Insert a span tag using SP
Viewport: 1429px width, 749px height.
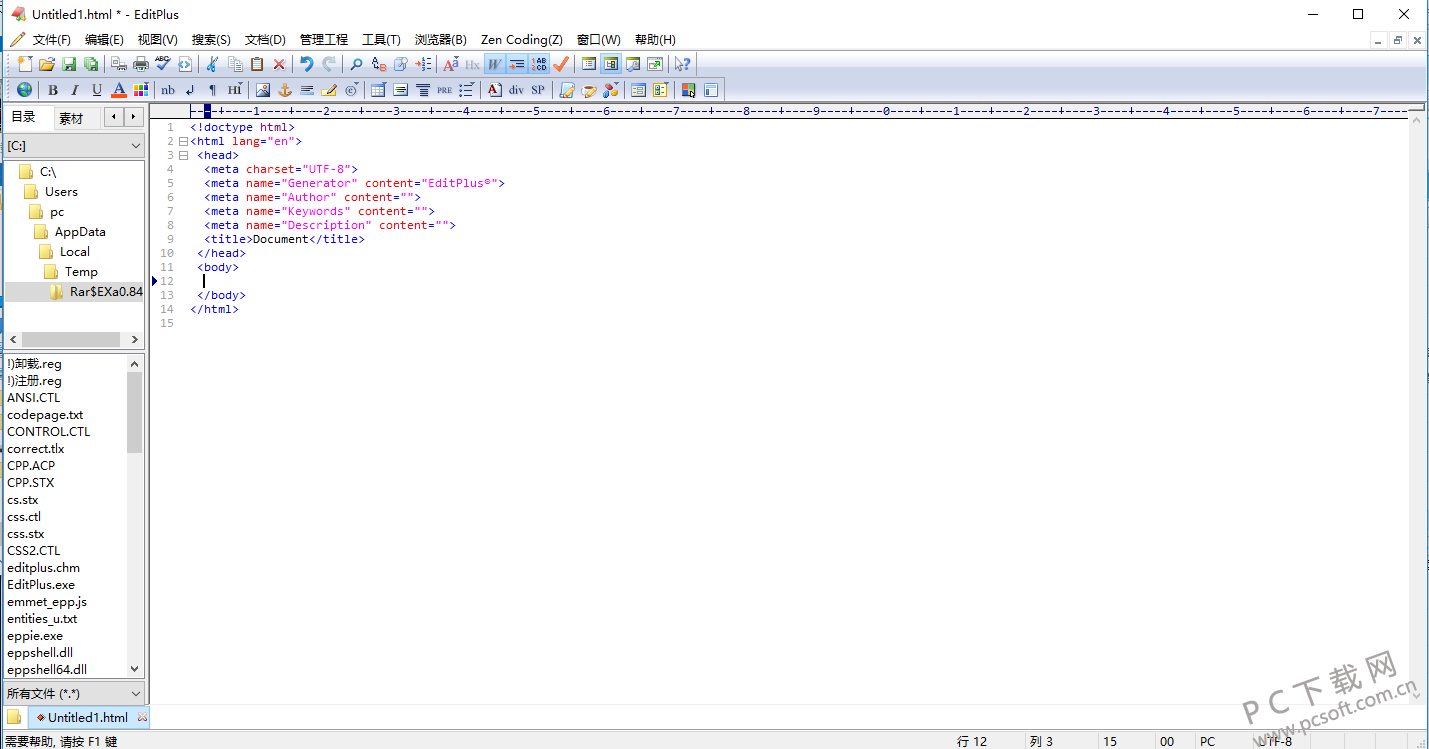point(538,90)
